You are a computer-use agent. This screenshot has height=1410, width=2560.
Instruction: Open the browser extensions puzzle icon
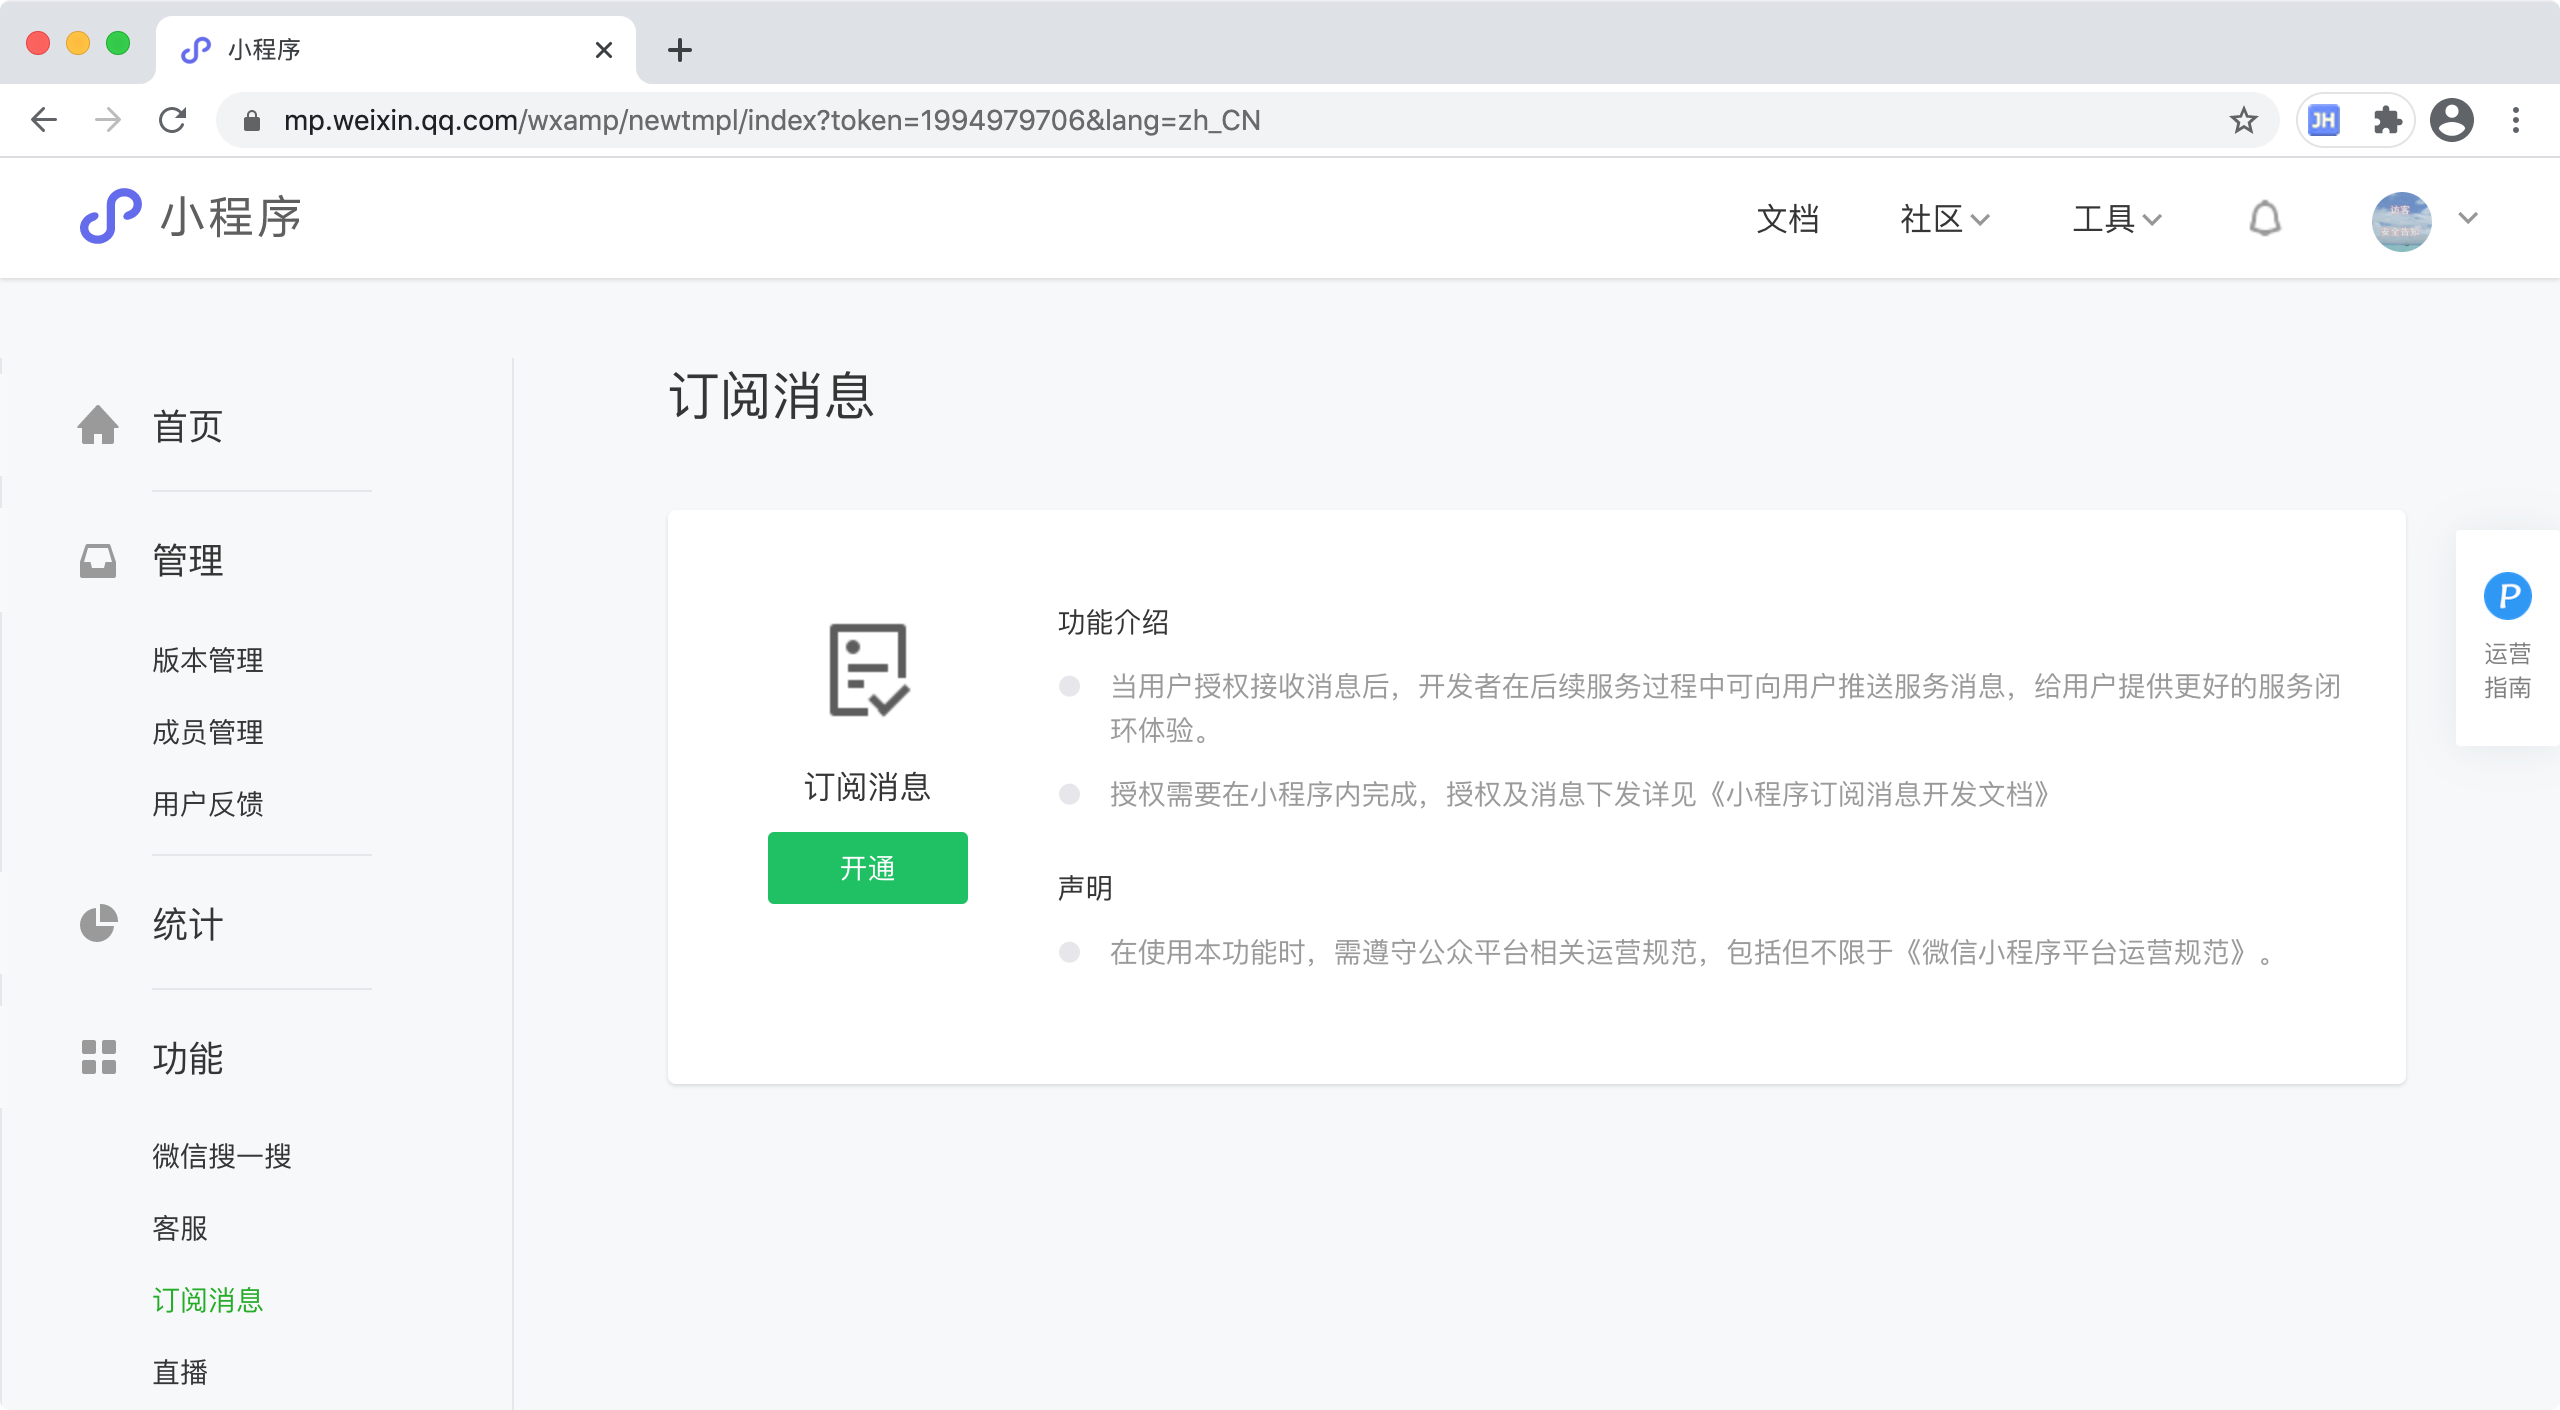point(2387,121)
